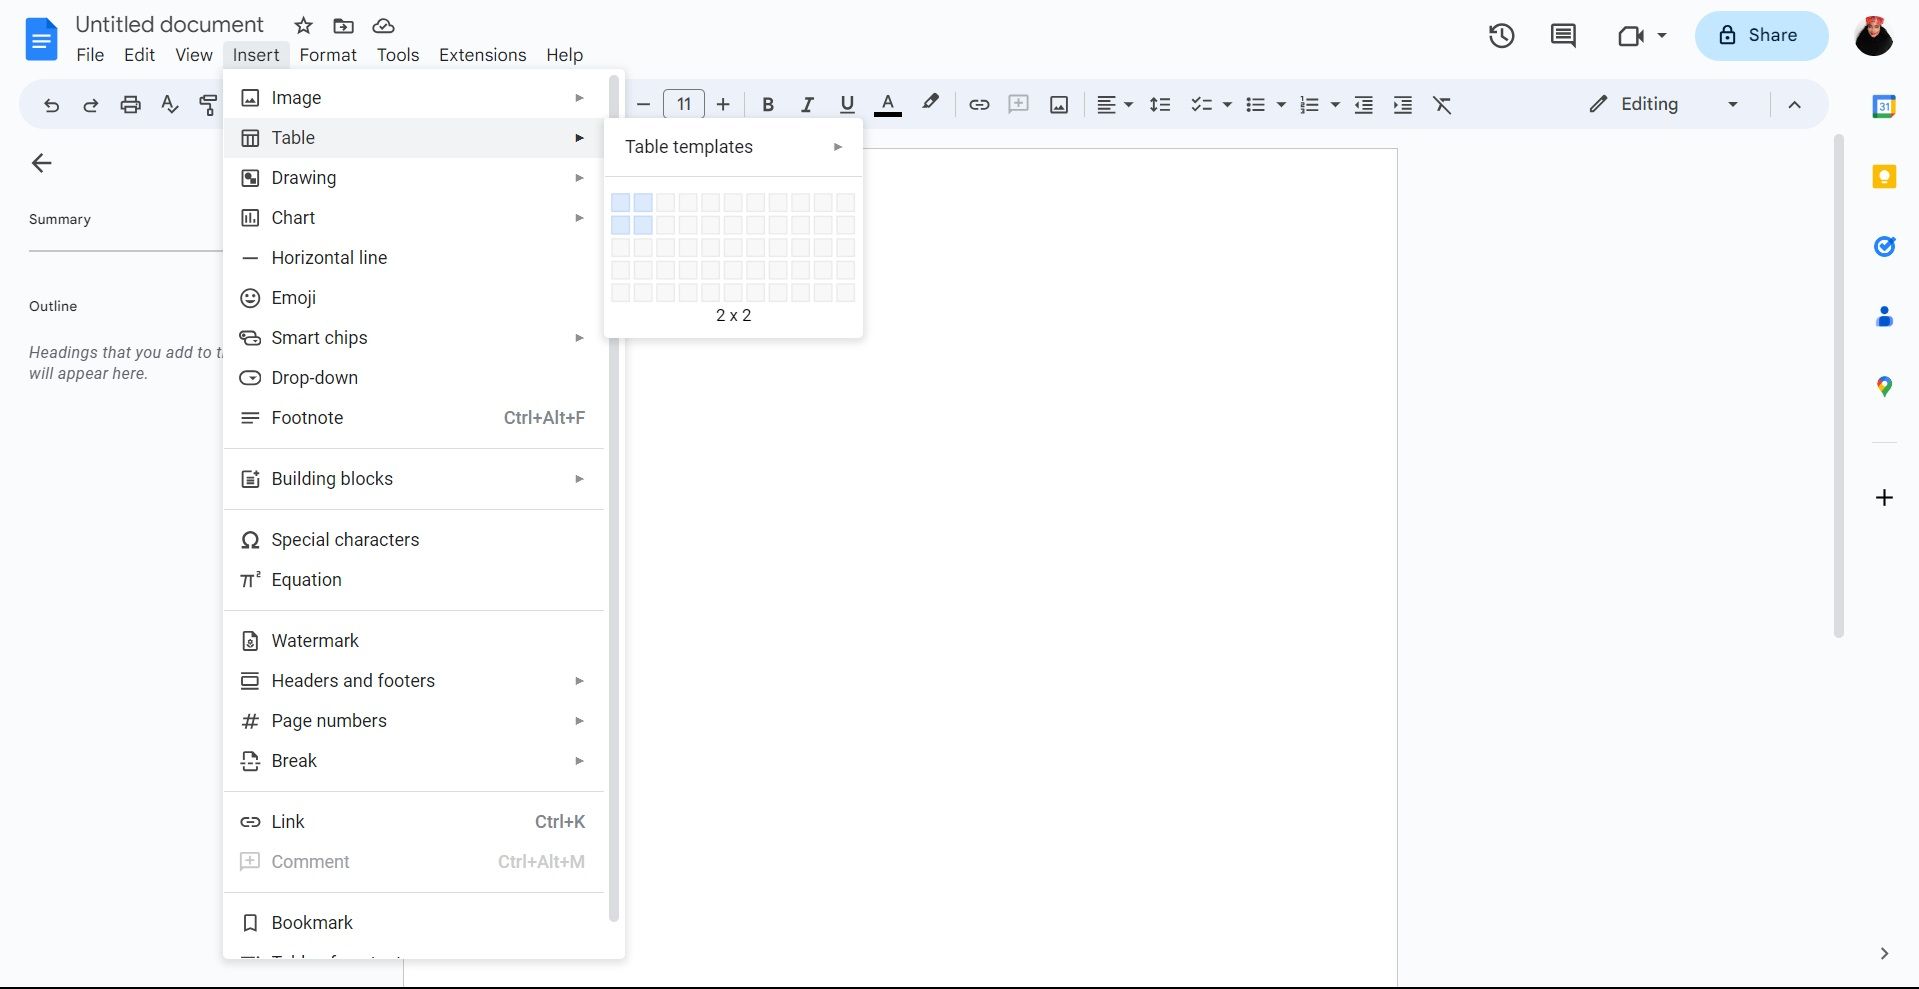Open the text color picker
Viewport: 1919px width, 989px height.
tap(888, 104)
